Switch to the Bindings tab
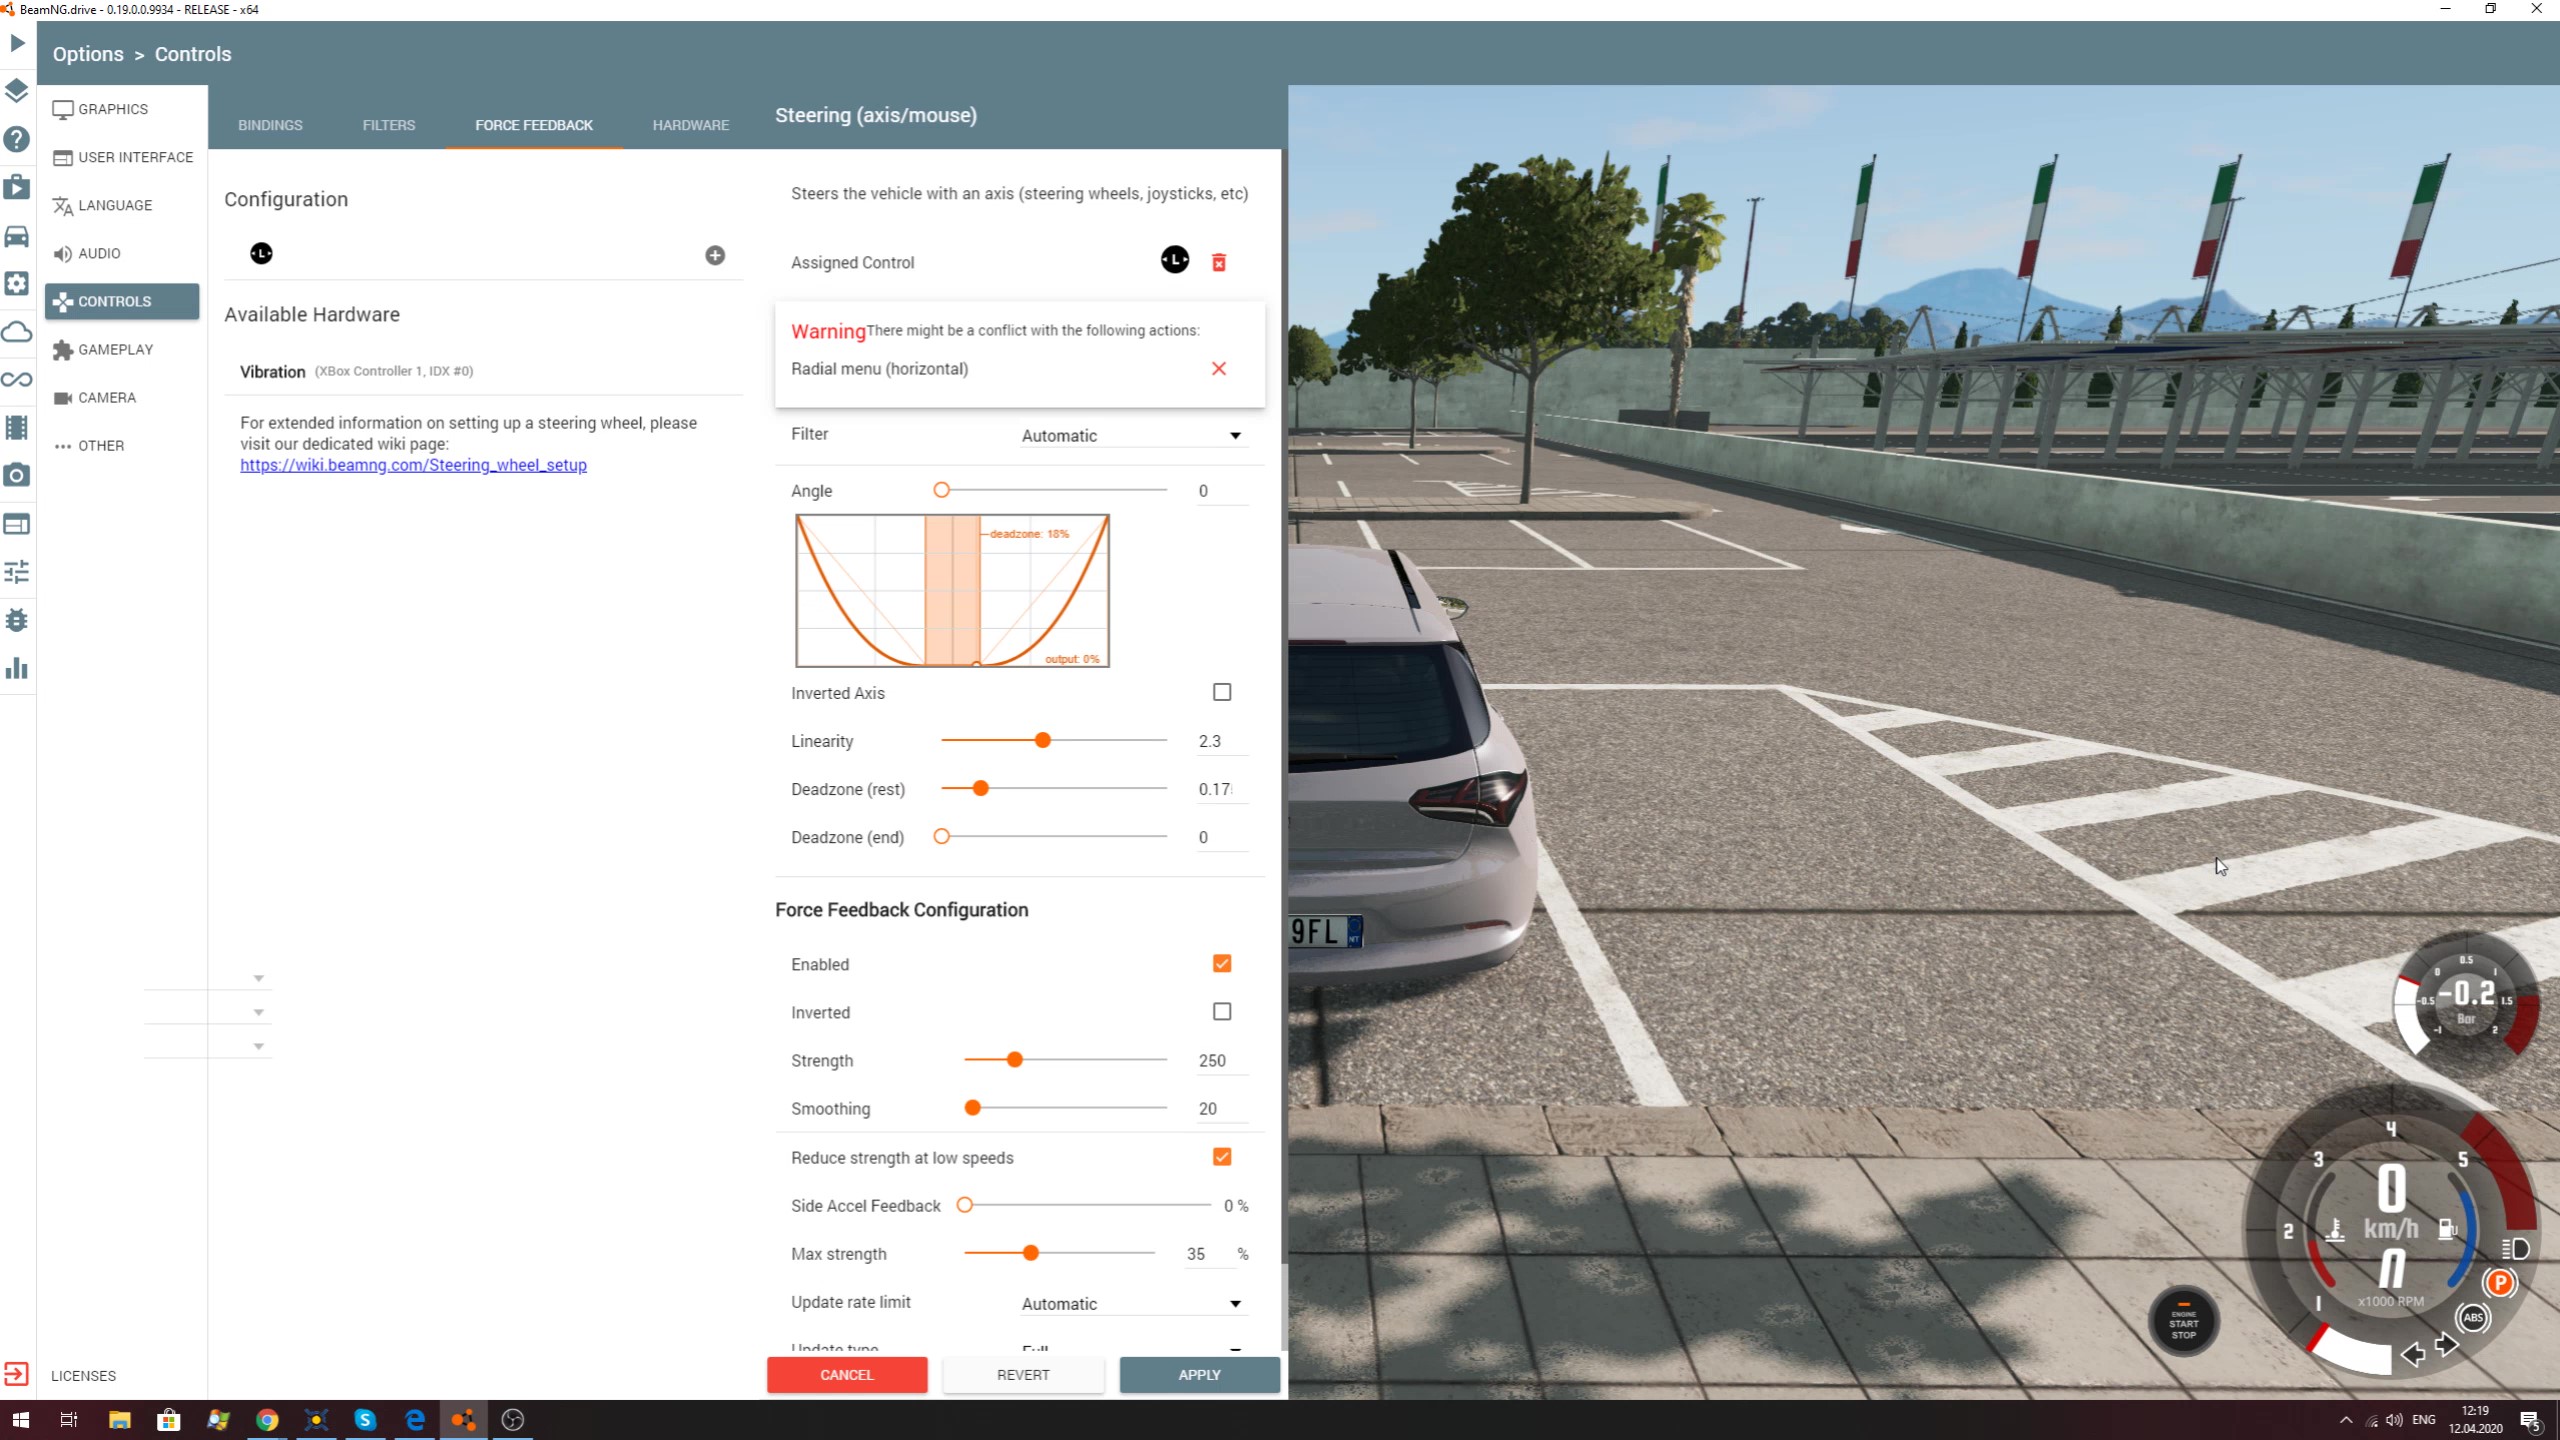The height and width of the screenshot is (1440, 2560). [x=270, y=125]
